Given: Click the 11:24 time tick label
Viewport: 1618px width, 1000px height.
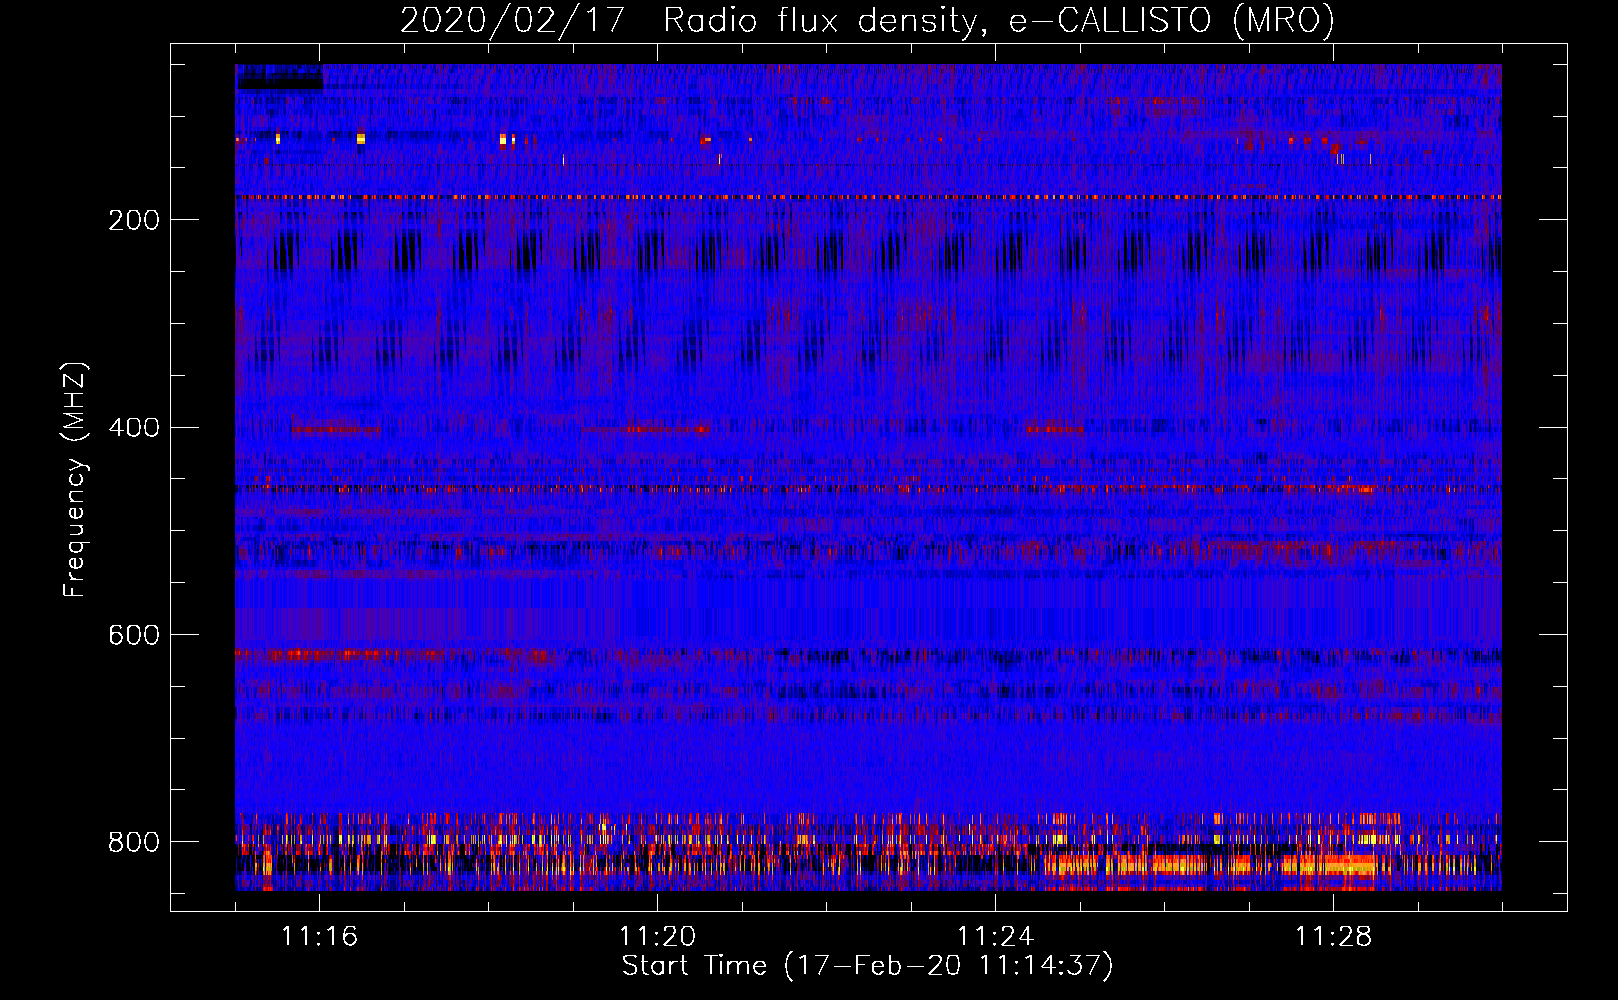Looking at the screenshot, I should click(996, 937).
